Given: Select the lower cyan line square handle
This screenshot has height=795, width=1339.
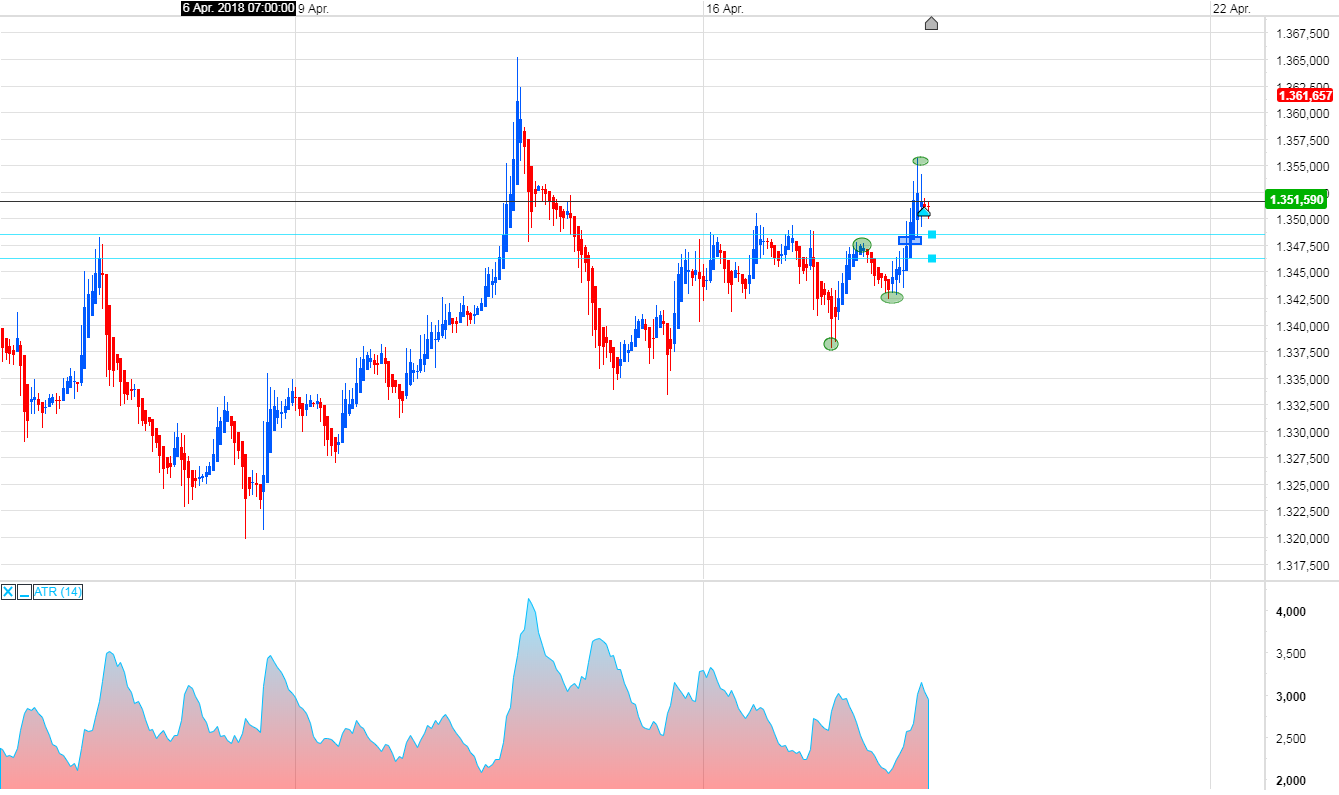Looking at the screenshot, I should (x=932, y=258).
